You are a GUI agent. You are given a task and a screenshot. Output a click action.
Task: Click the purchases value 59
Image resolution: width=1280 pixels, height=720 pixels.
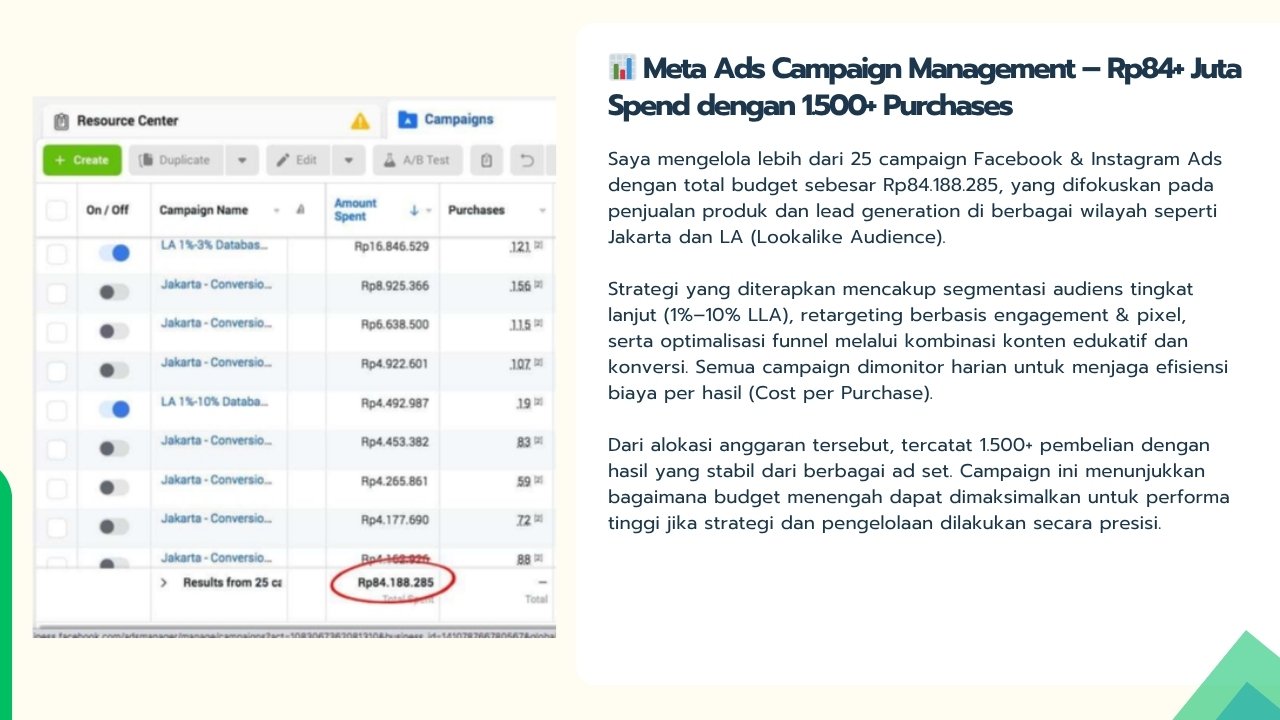(x=524, y=481)
